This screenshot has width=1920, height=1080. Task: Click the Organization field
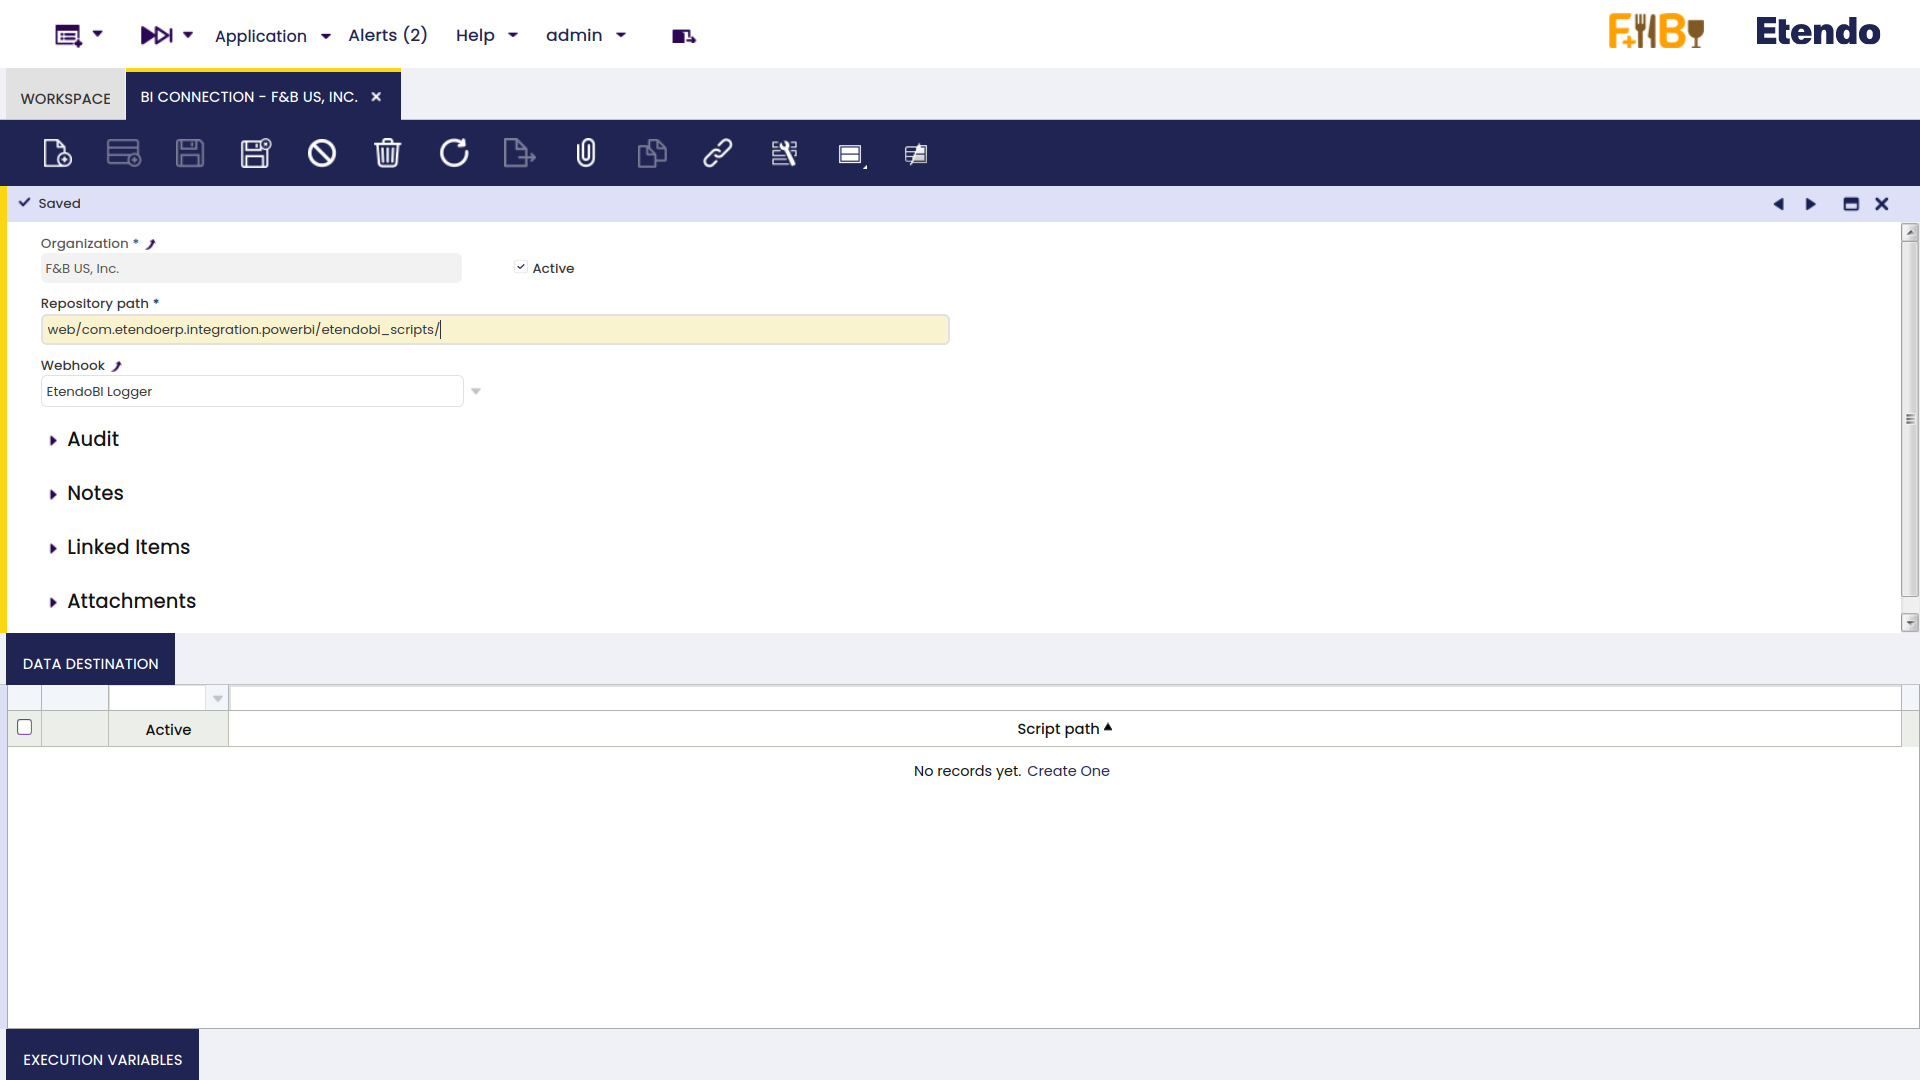coord(251,268)
